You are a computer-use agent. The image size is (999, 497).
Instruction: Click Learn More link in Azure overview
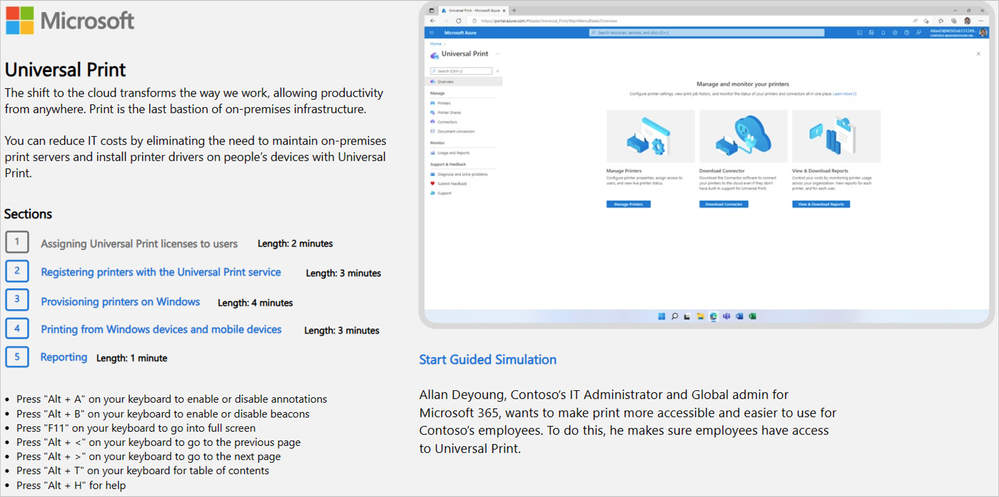845,94
